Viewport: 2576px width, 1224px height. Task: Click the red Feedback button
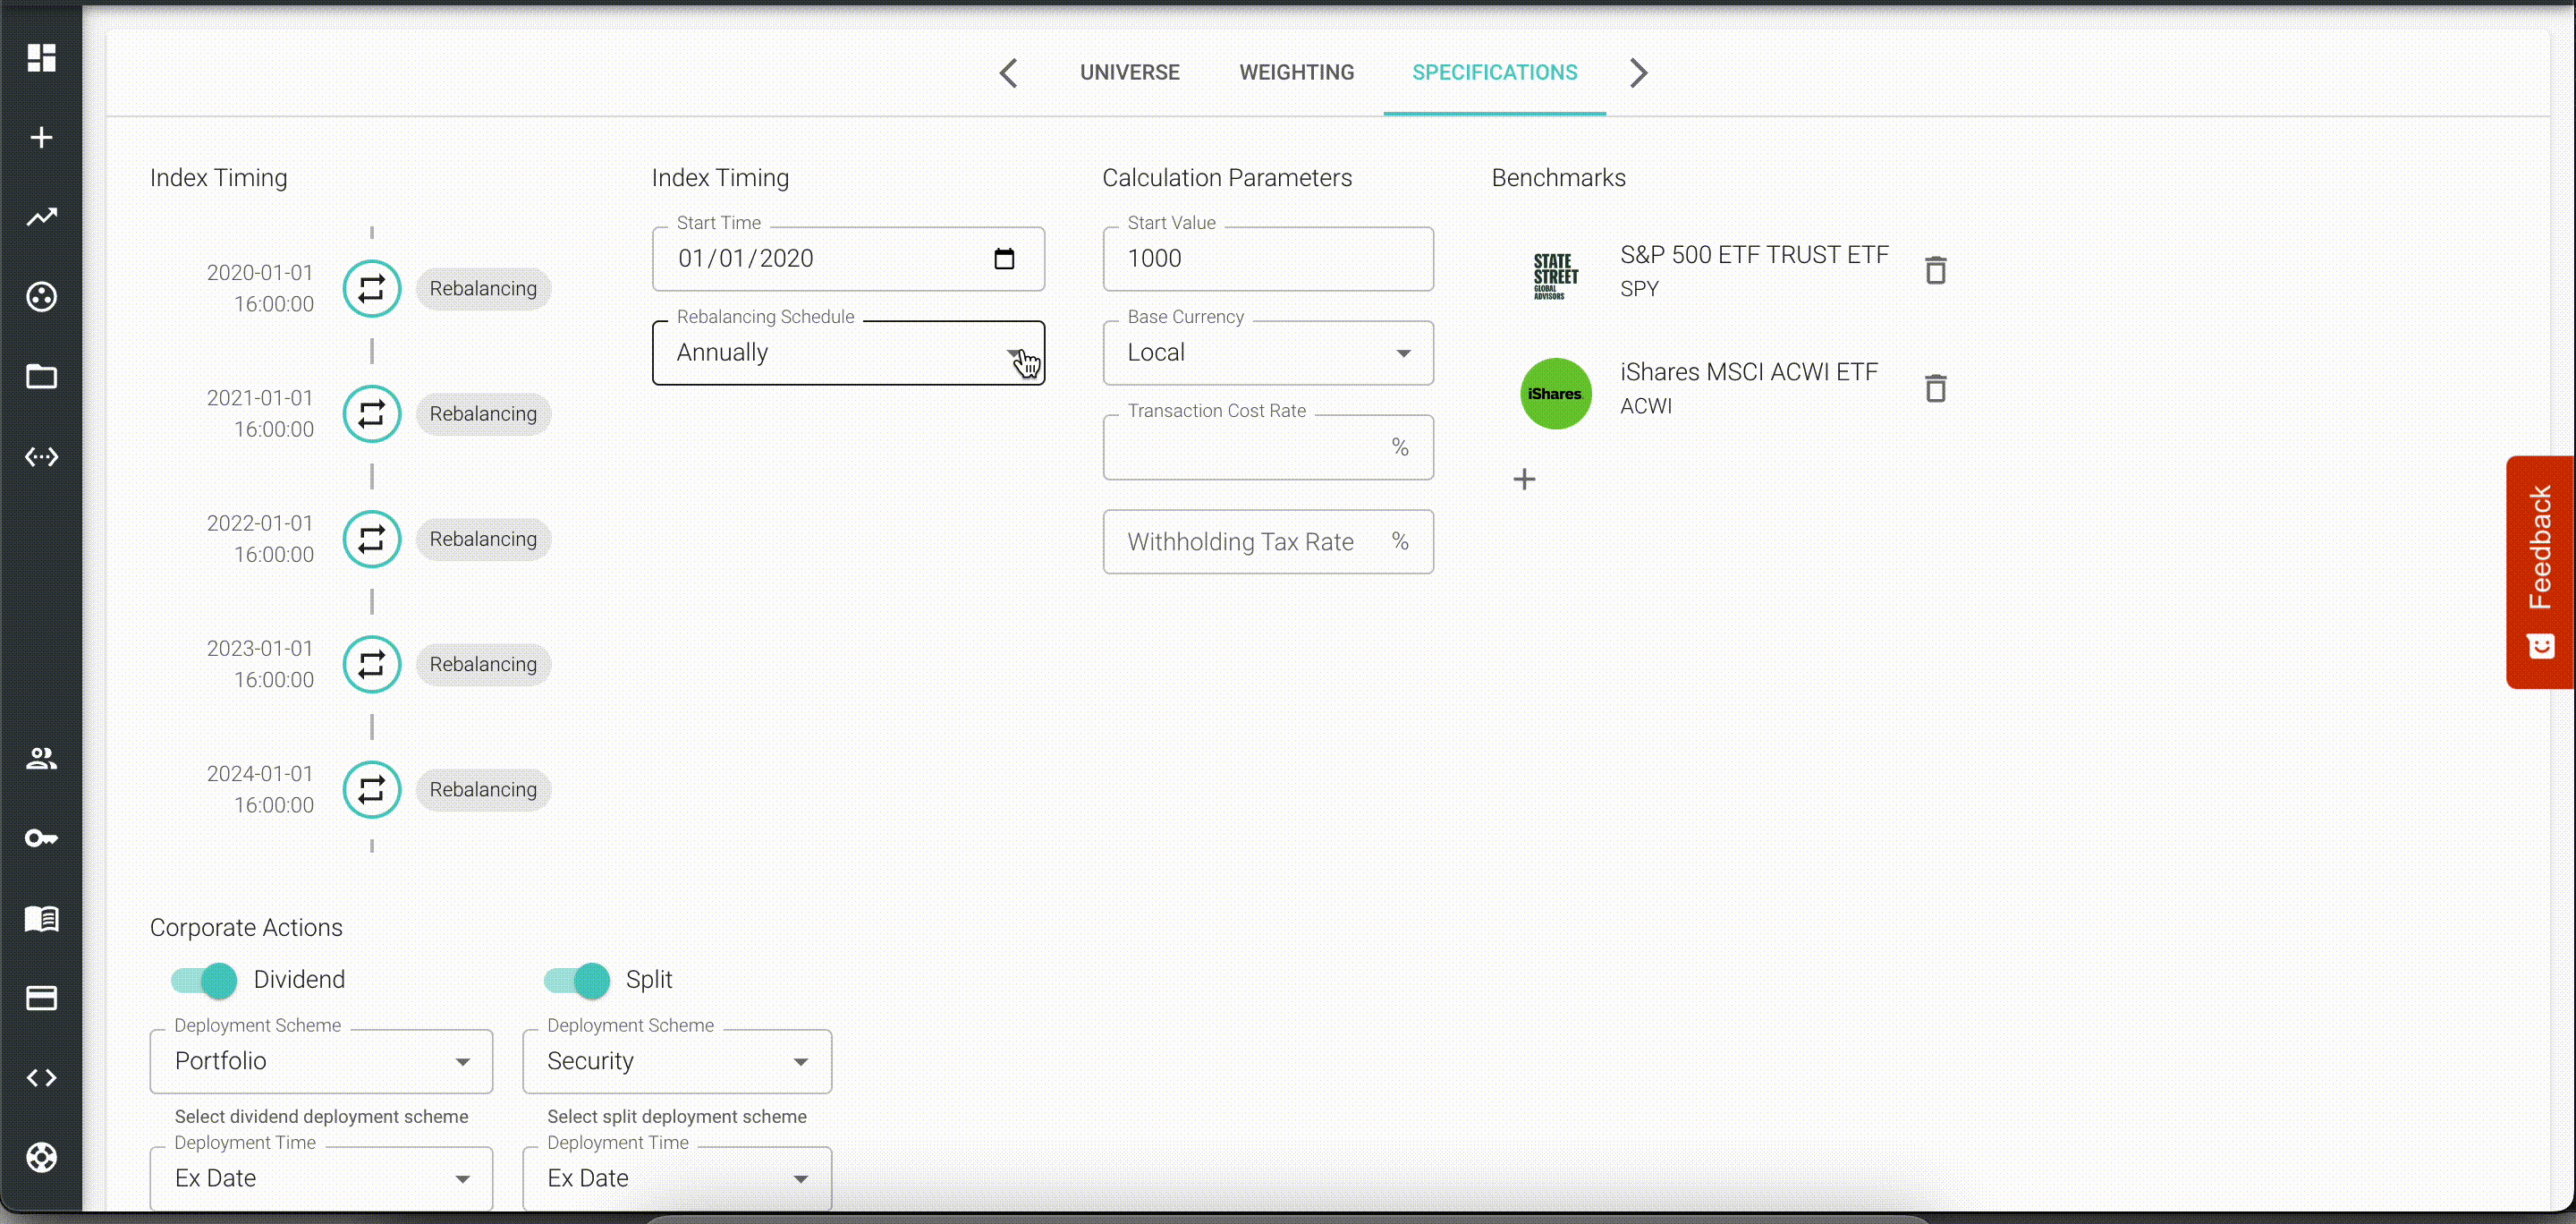pos(2540,572)
